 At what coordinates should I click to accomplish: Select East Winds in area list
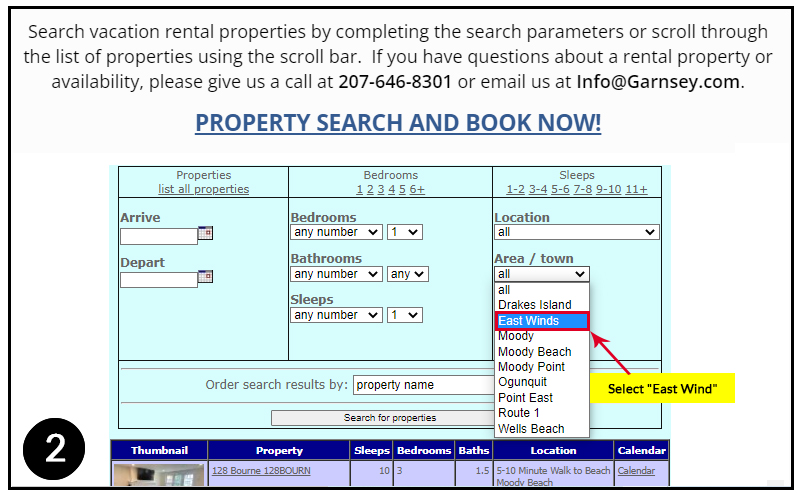pos(541,321)
